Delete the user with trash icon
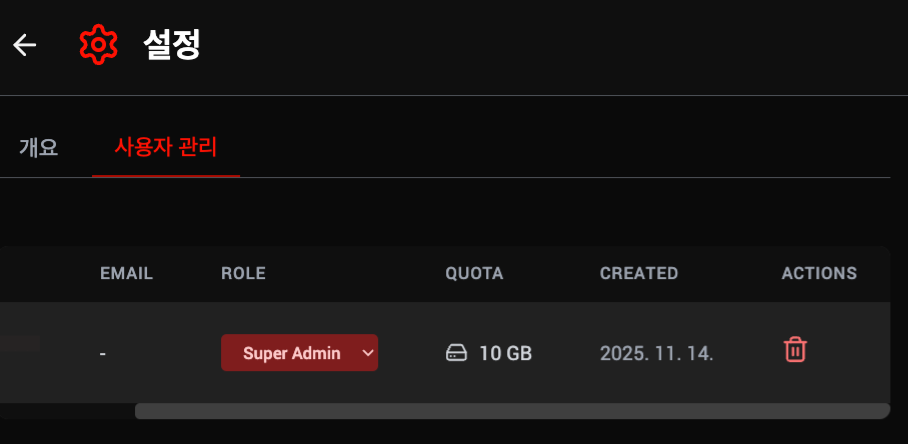This screenshot has width=908, height=444. click(x=795, y=350)
